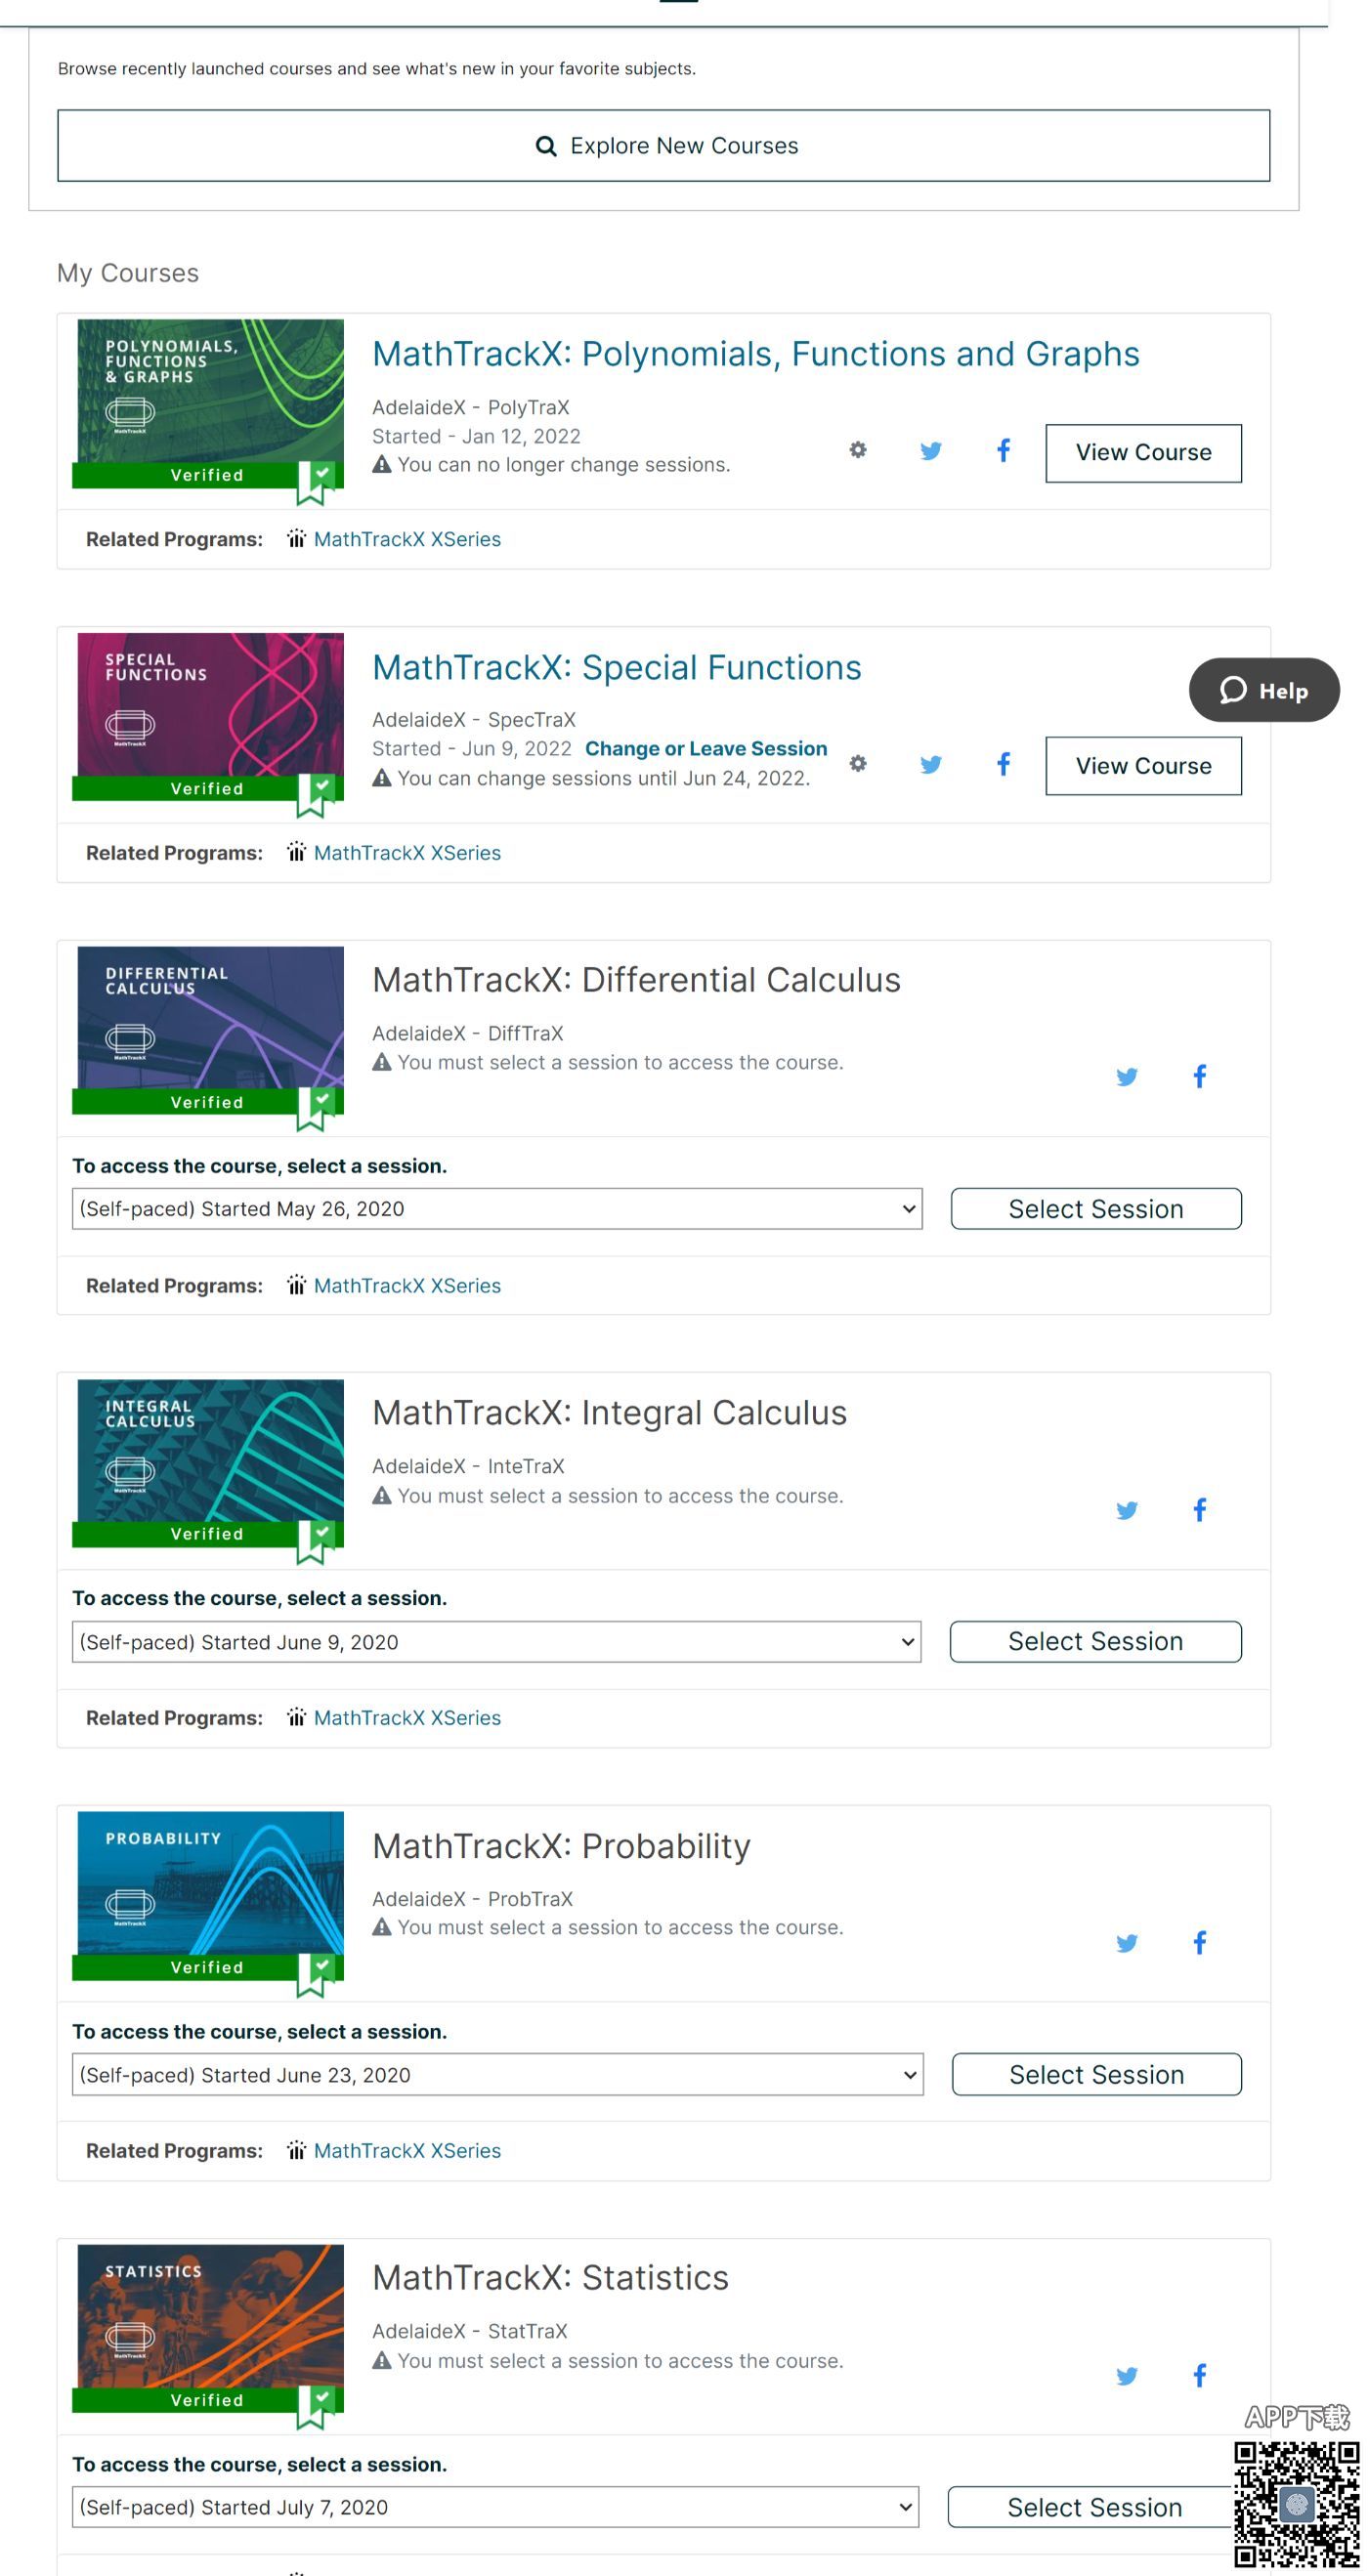
Task: Share Polynomials course on Twitter
Action: click(930, 451)
